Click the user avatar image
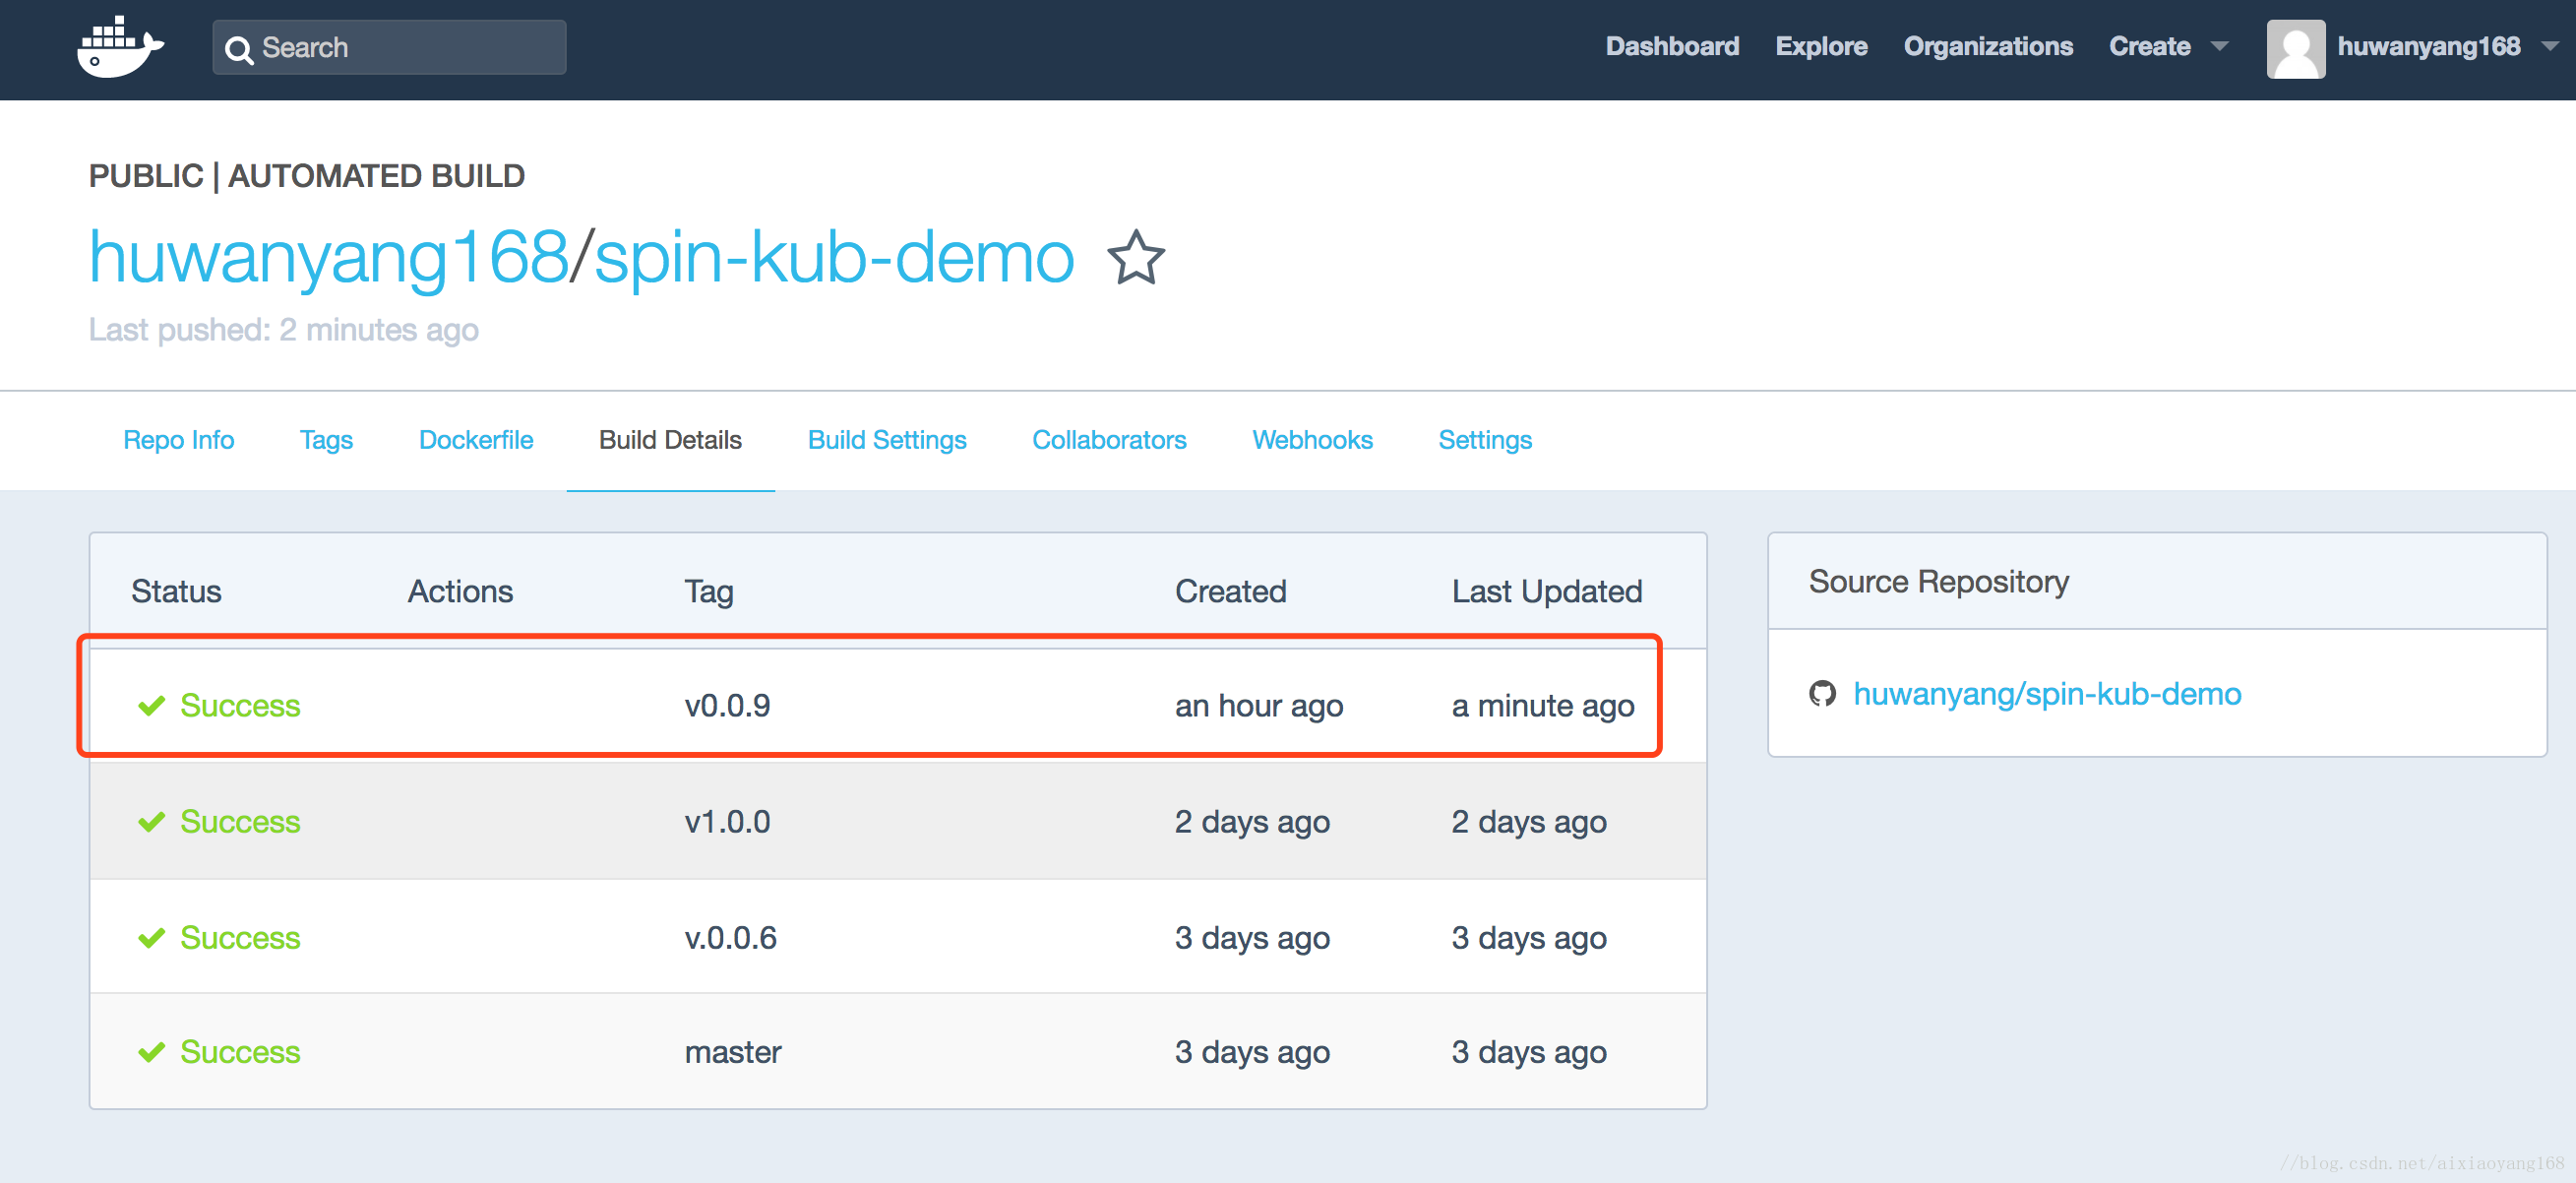Image resolution: width=2576 pixels, height=1183 pixels. tap(2295, 48)
